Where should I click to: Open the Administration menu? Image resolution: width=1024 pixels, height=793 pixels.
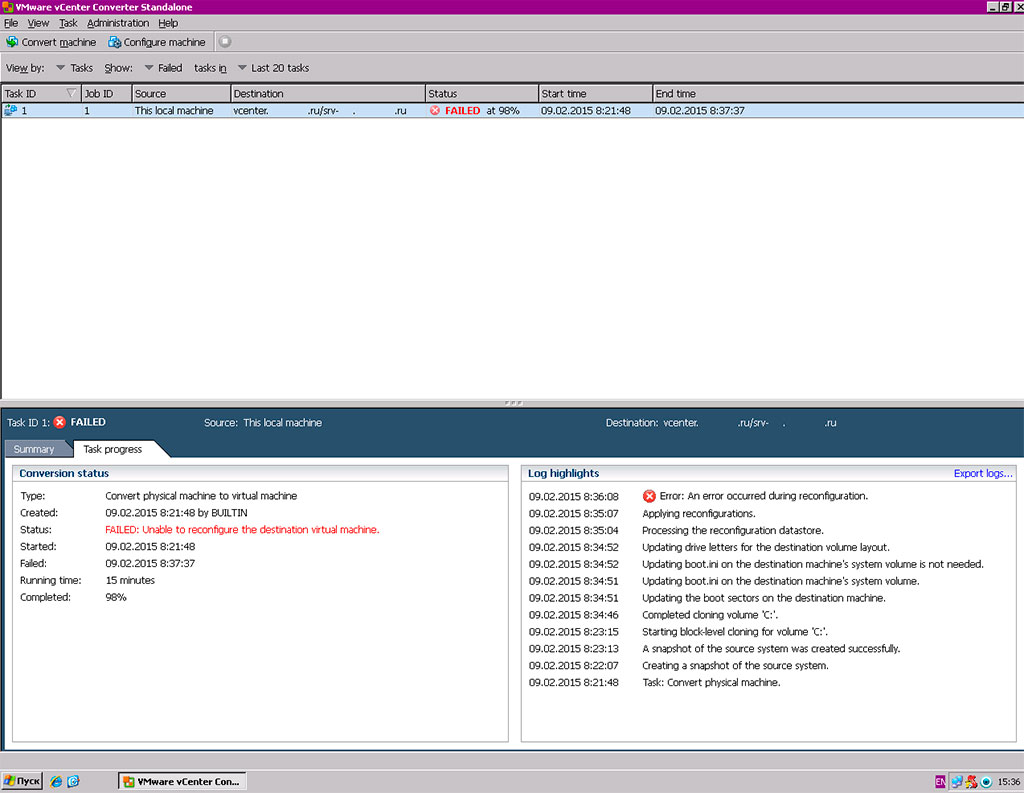[118, 23]
